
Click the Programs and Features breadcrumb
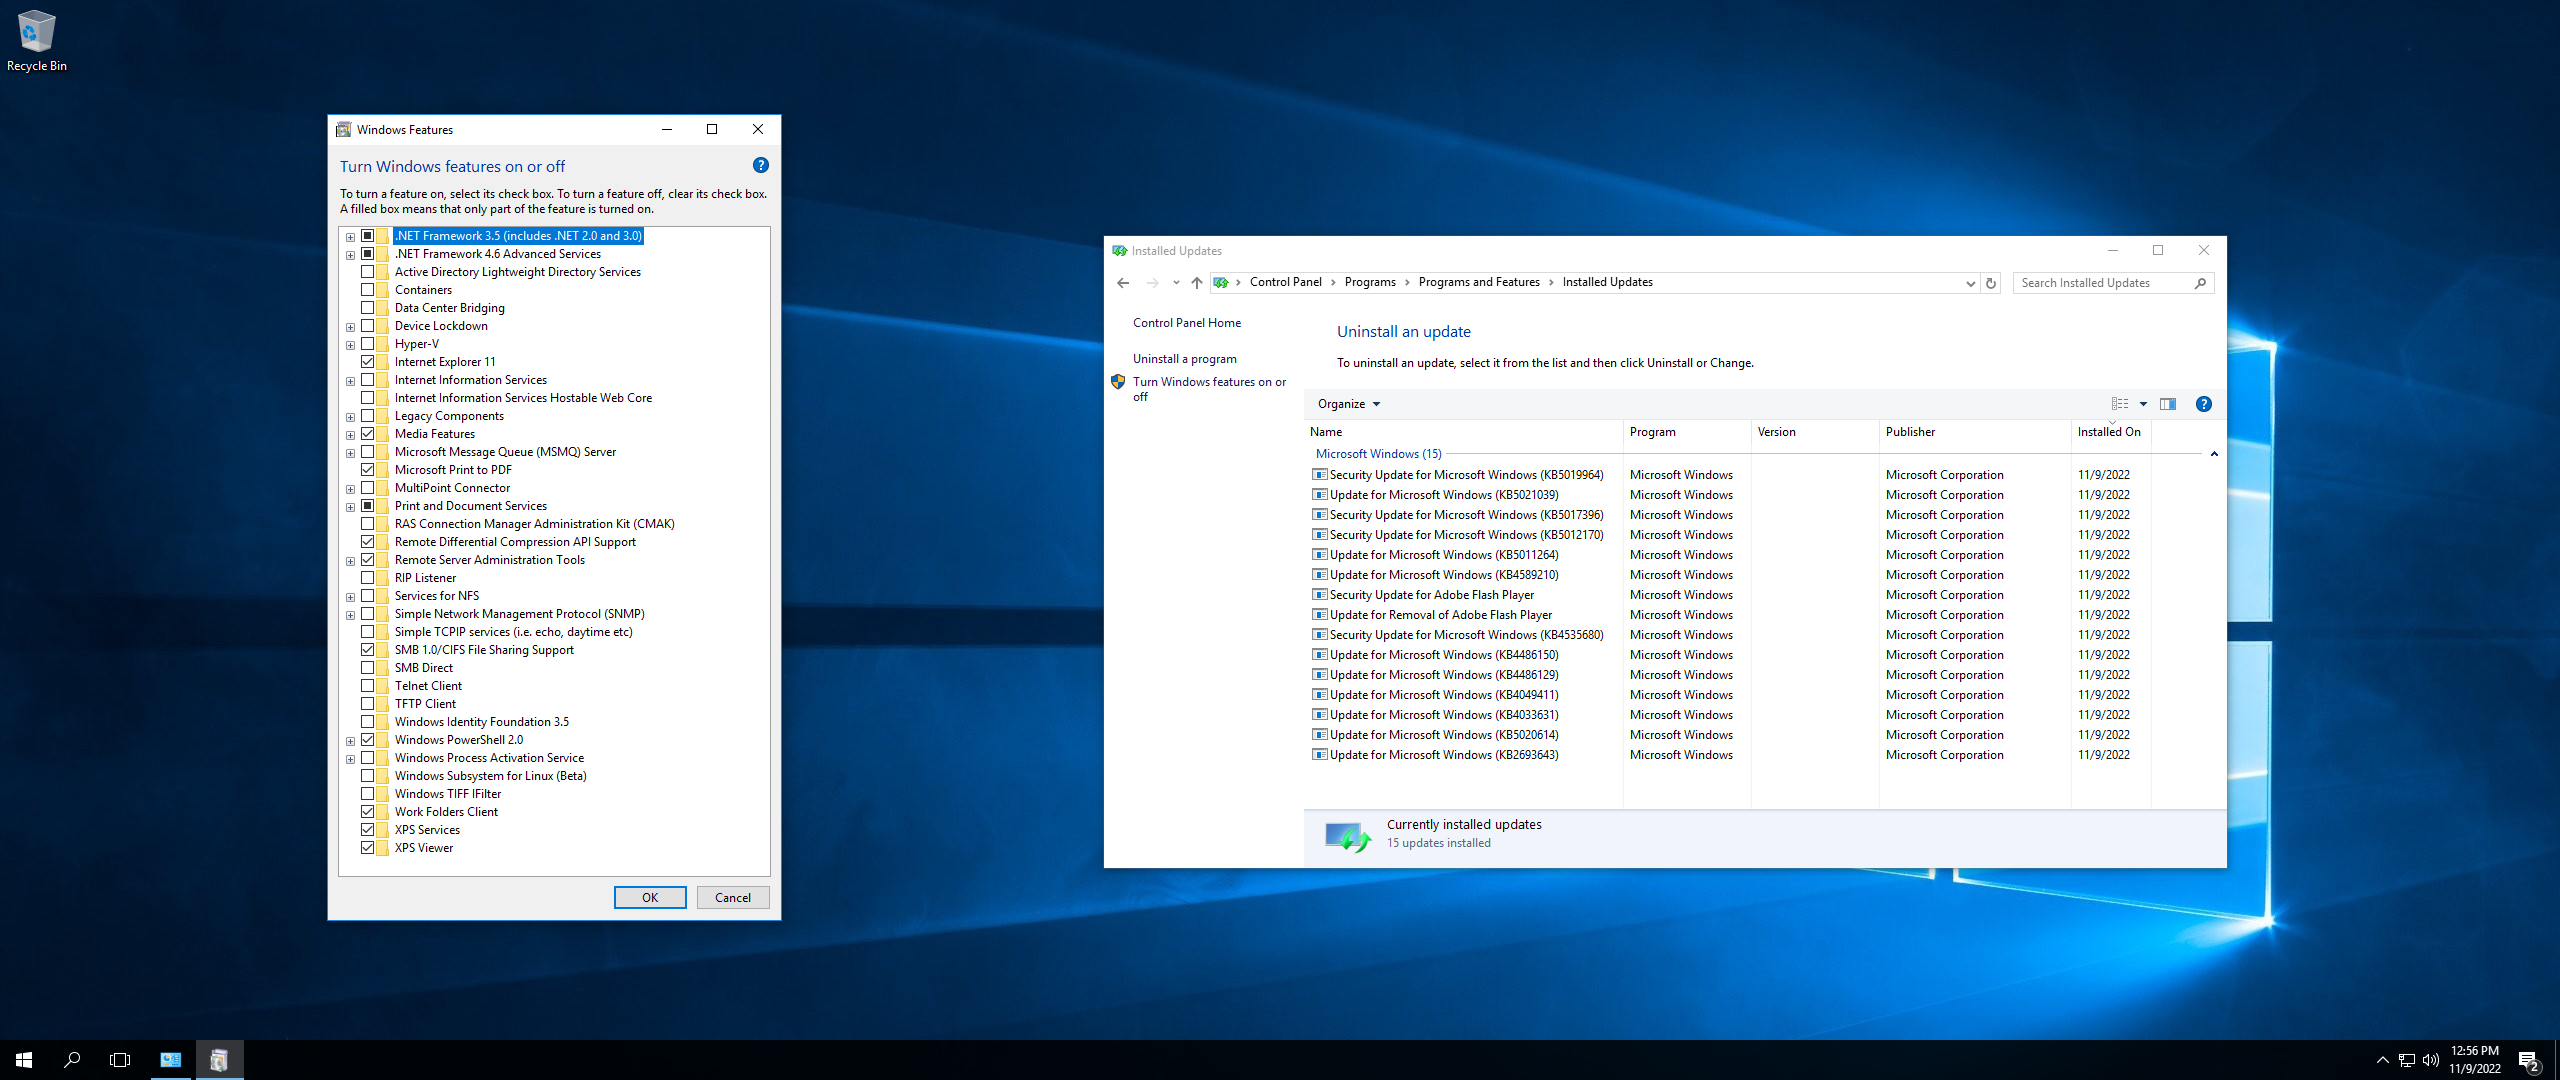pyautogui.click(x=1479, y=283)
